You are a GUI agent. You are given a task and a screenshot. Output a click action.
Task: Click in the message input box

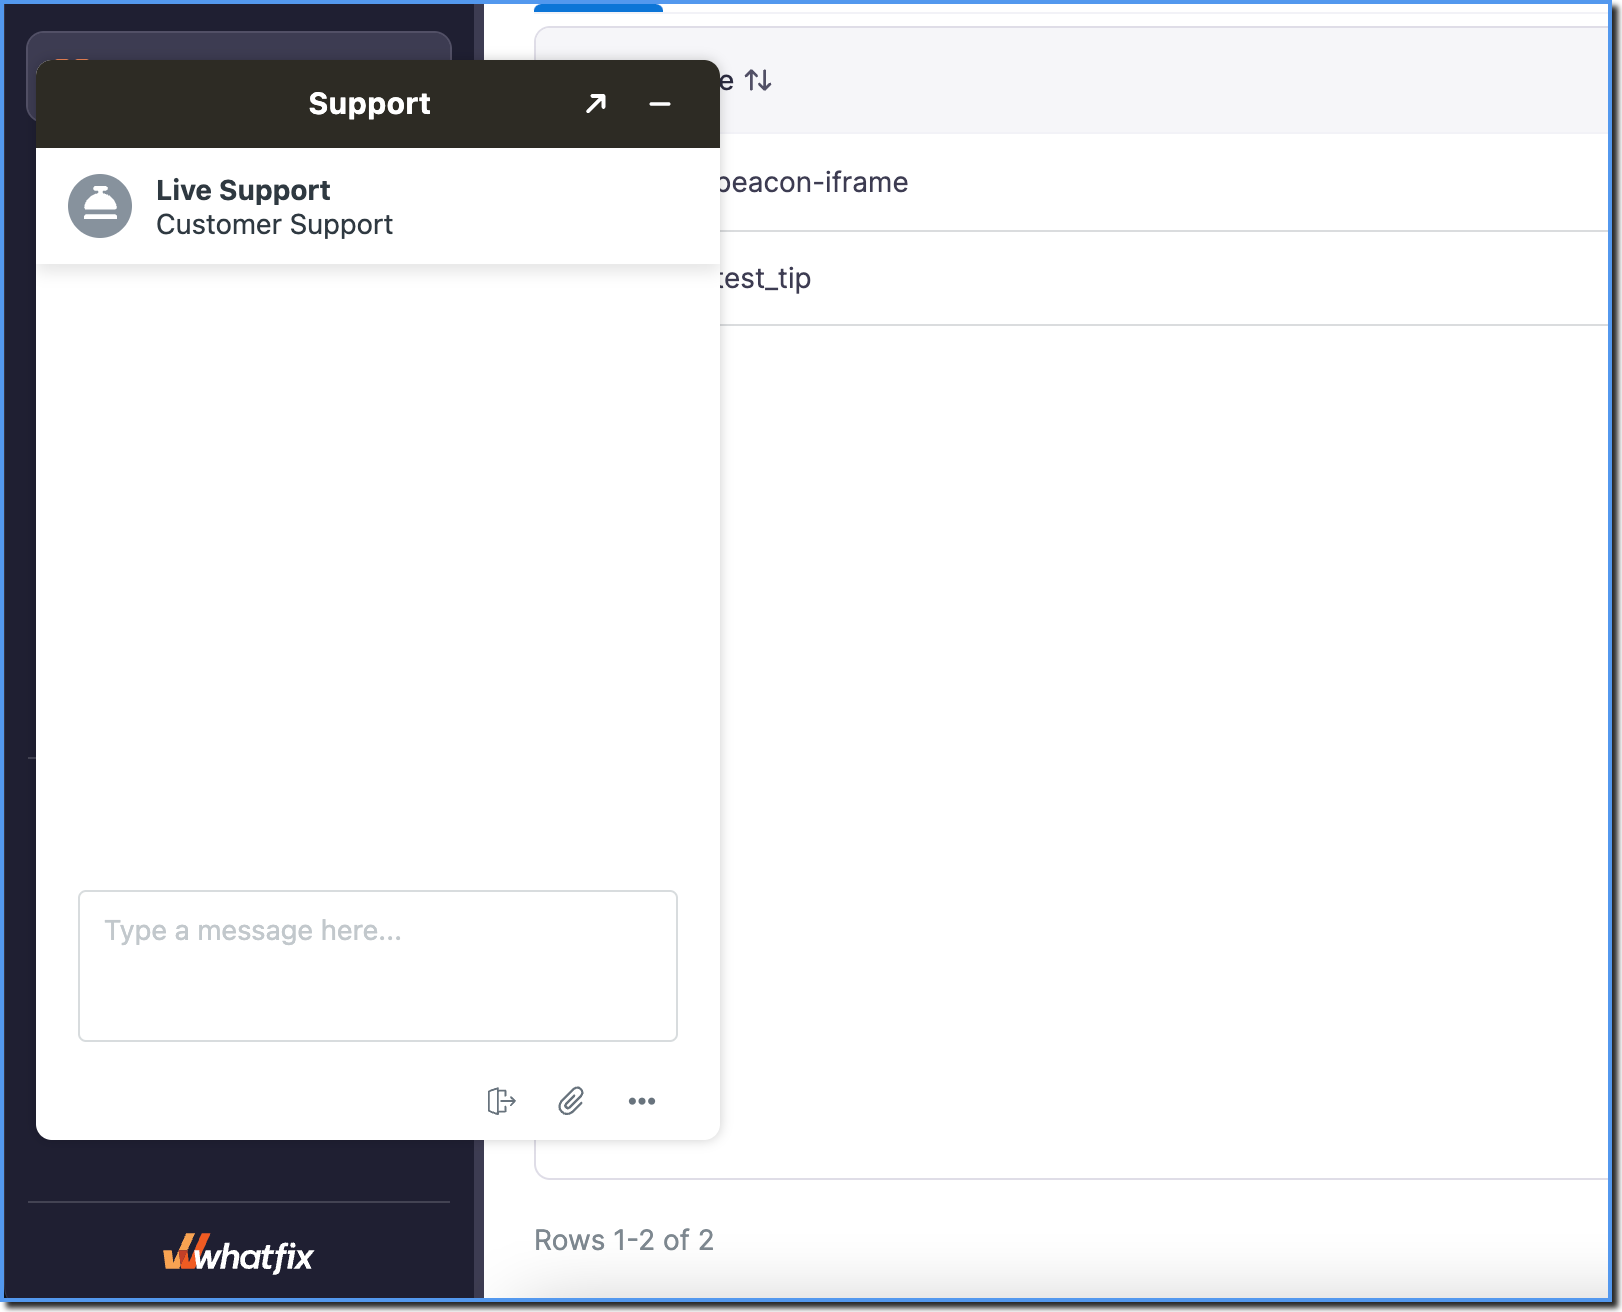click(378, 966)
